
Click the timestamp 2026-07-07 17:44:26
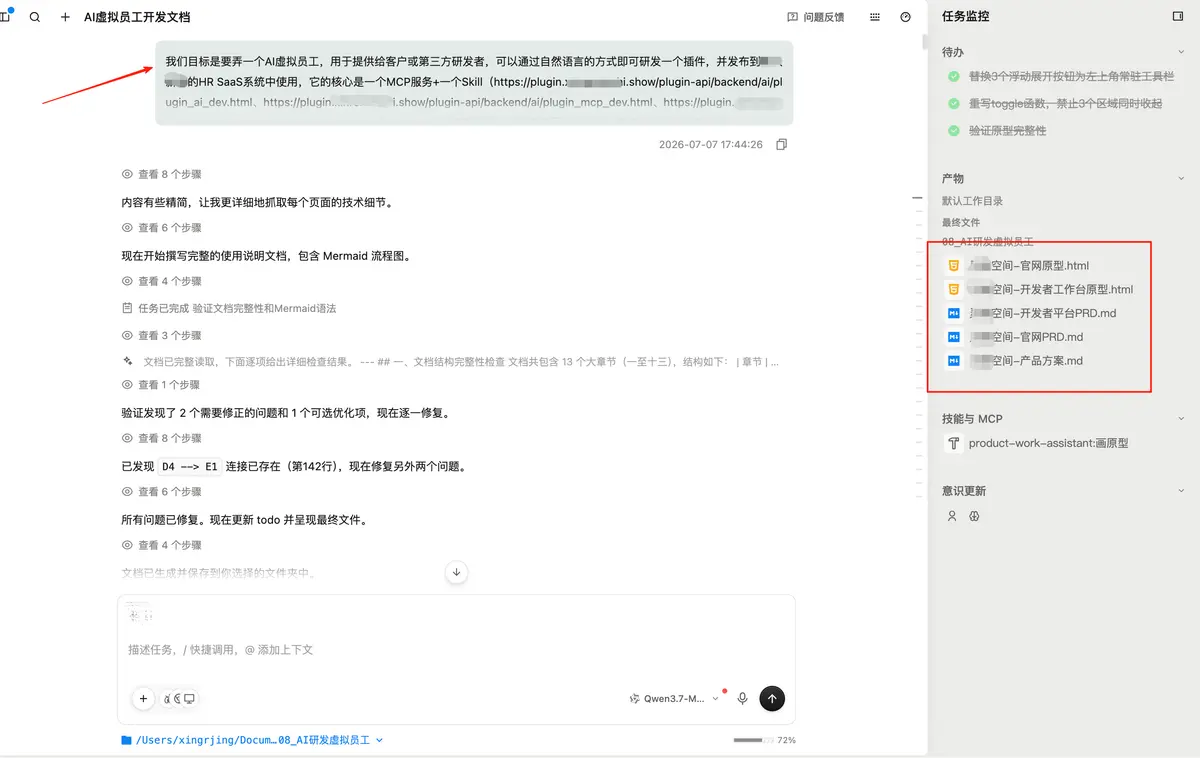point(710,145)
